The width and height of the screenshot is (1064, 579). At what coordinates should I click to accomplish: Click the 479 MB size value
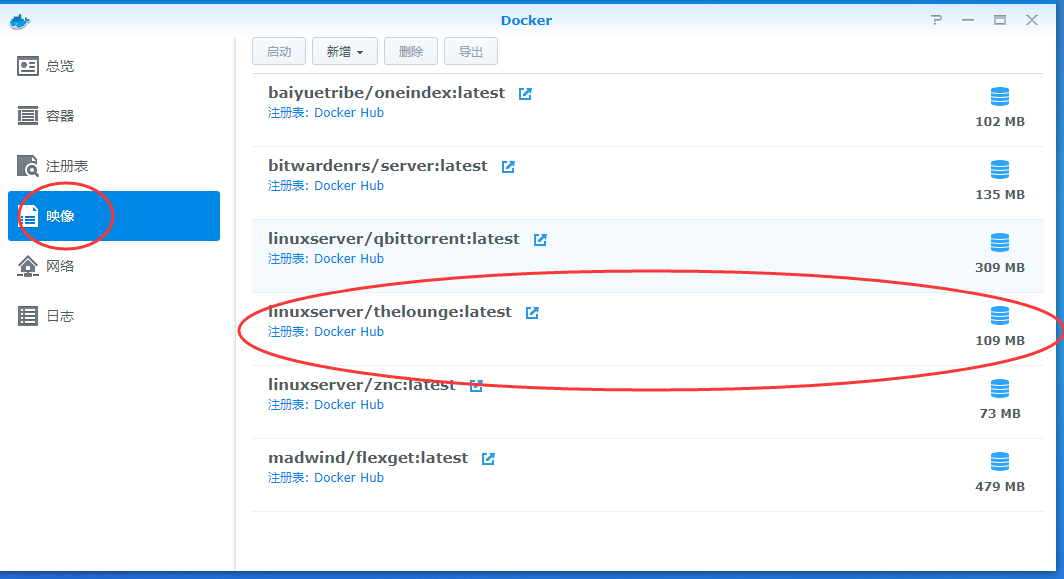tap(1000, 487)
